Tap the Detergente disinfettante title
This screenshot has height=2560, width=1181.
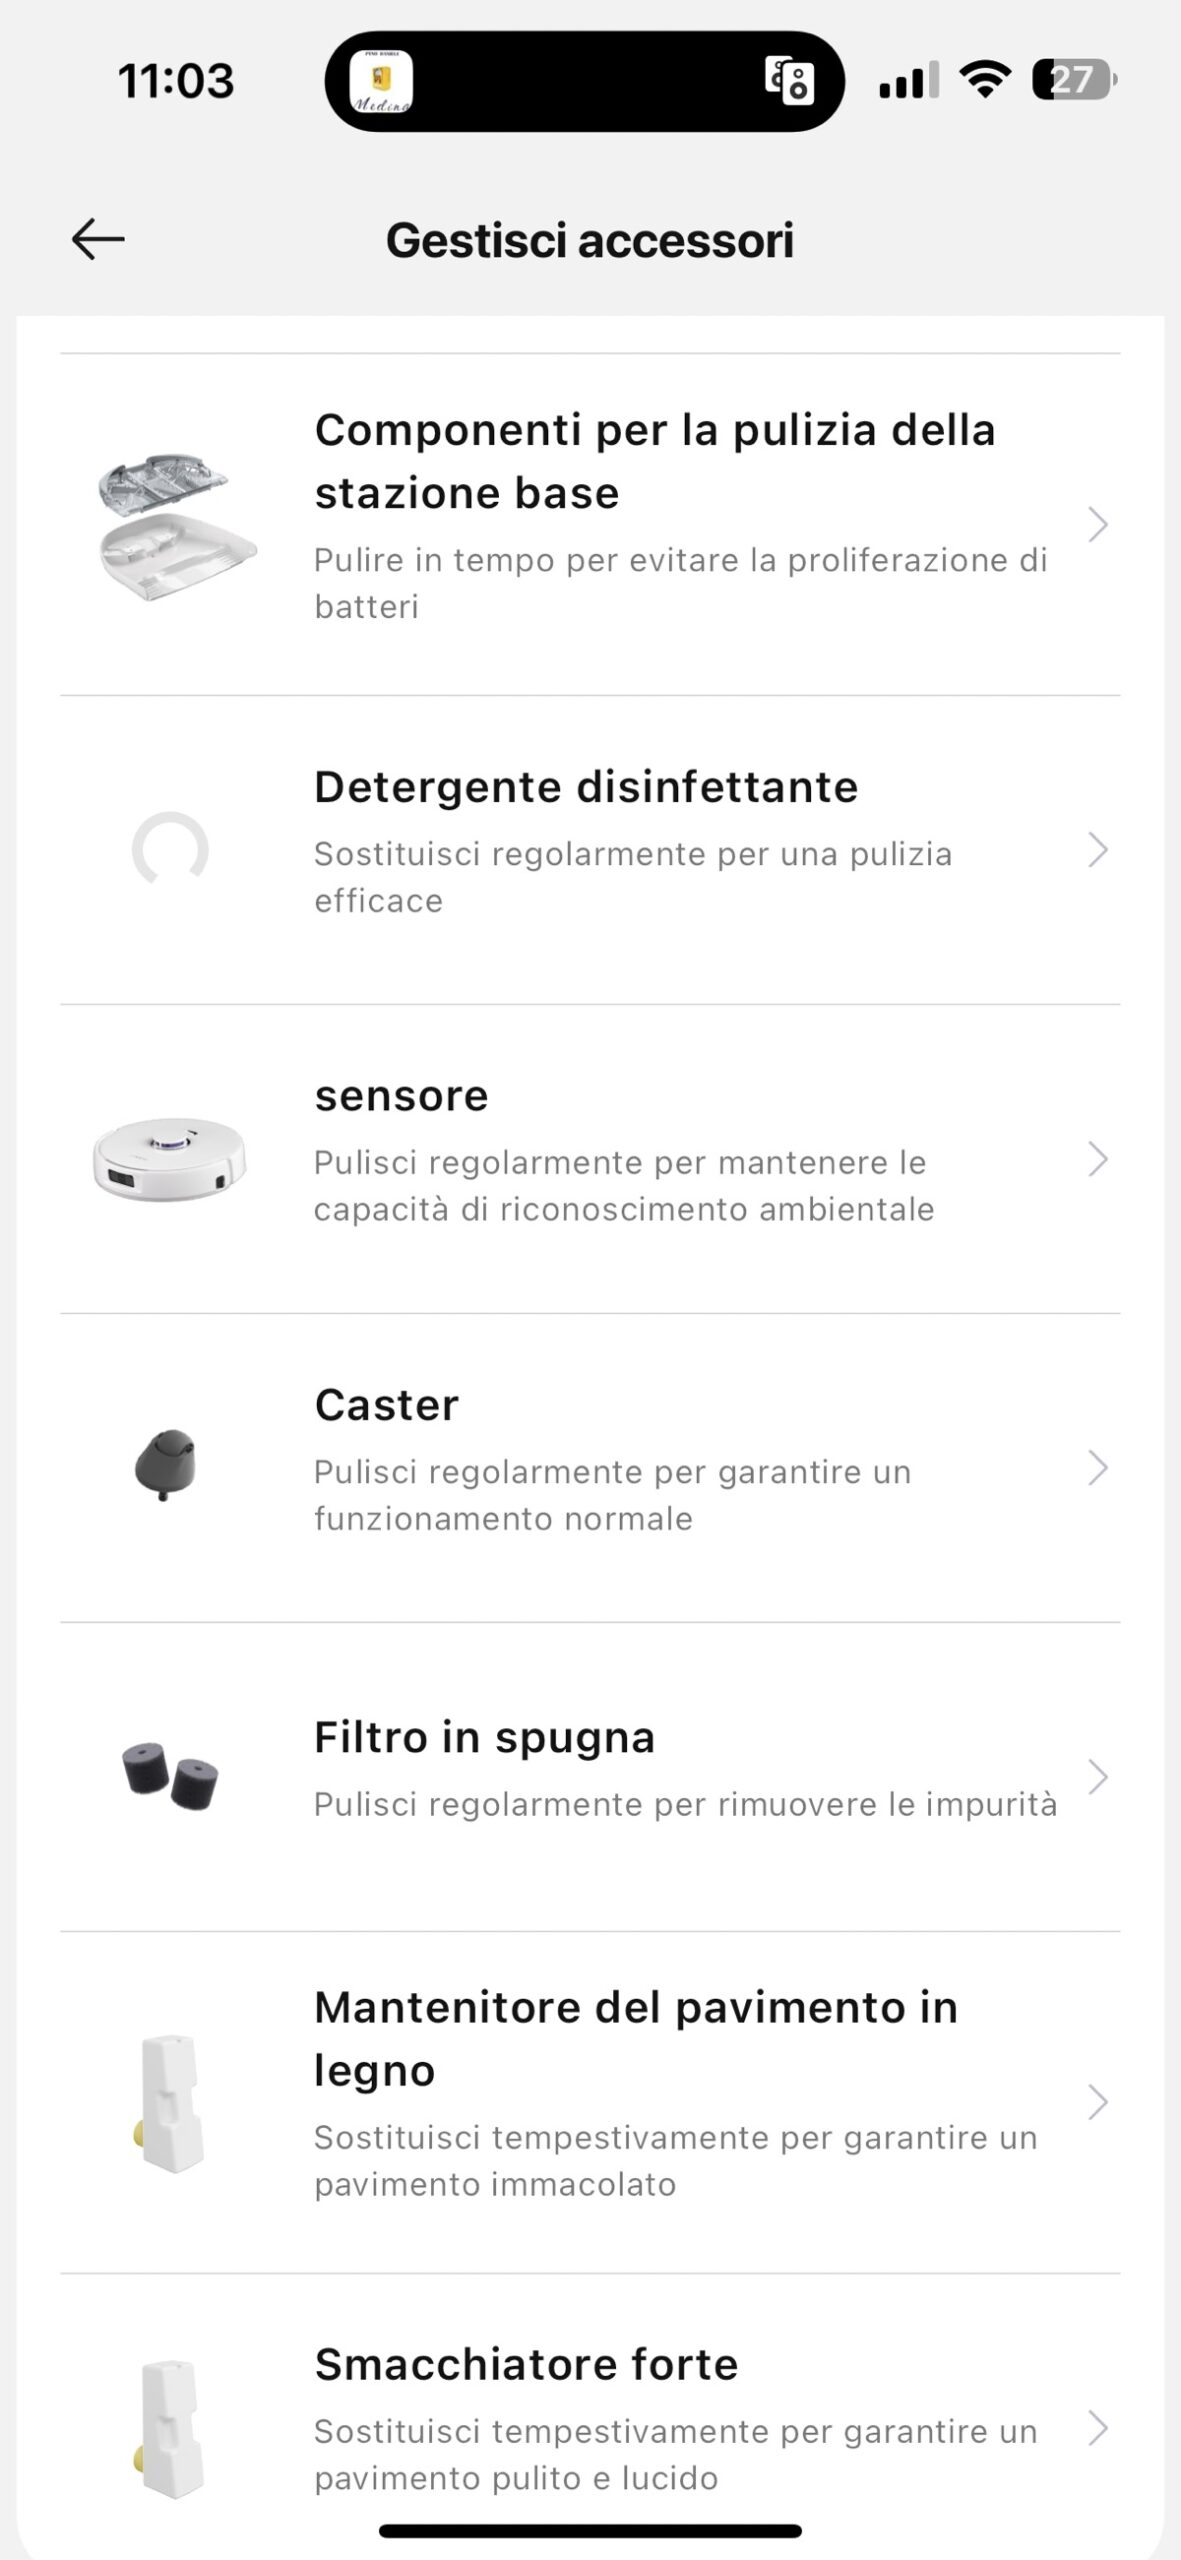coord(586,787)
